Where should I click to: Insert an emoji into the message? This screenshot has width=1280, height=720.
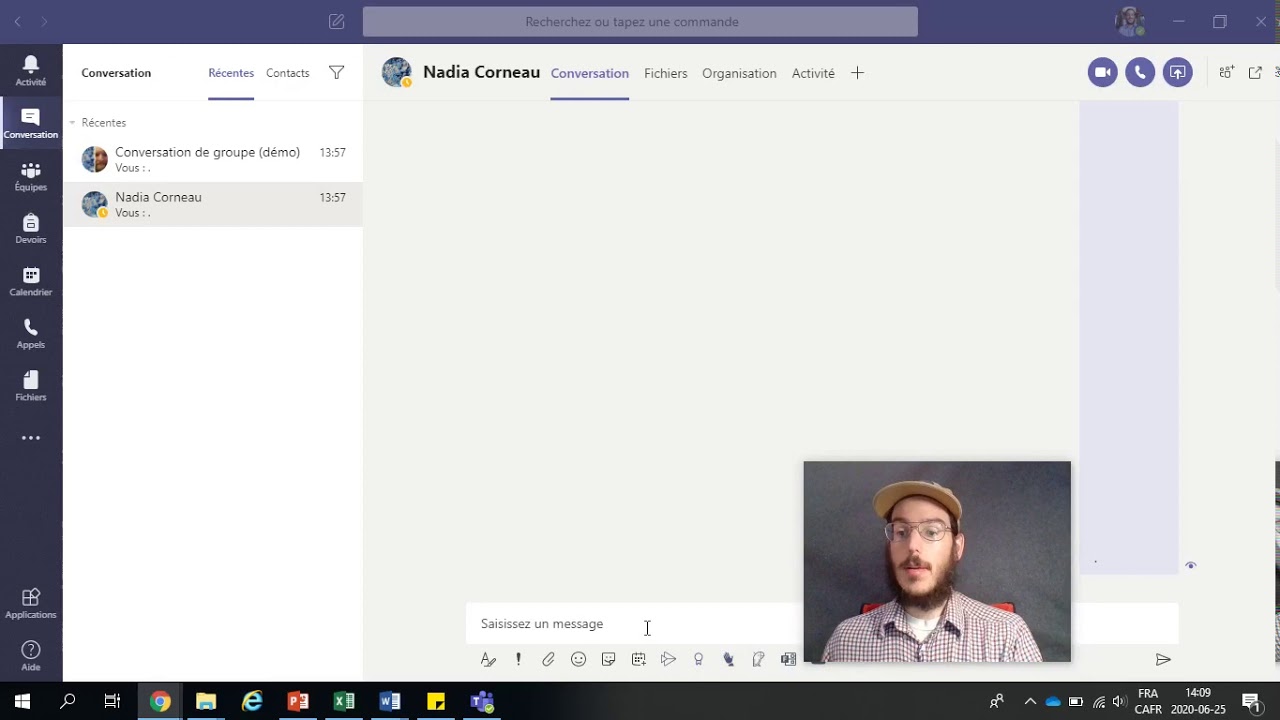click(x=578, y=659)
